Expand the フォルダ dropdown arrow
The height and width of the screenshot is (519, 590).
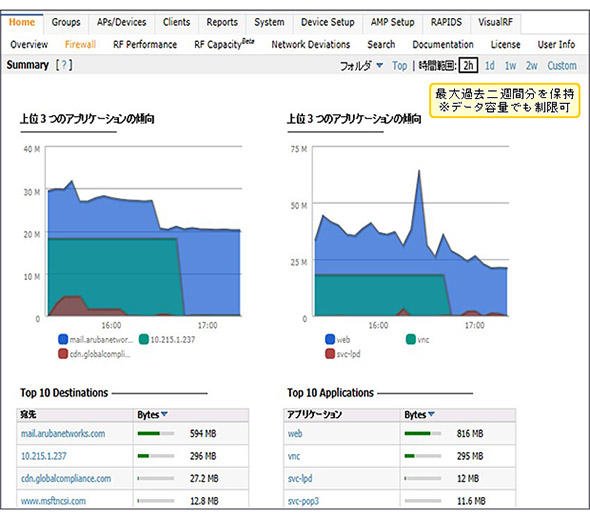tap(380, 65)
